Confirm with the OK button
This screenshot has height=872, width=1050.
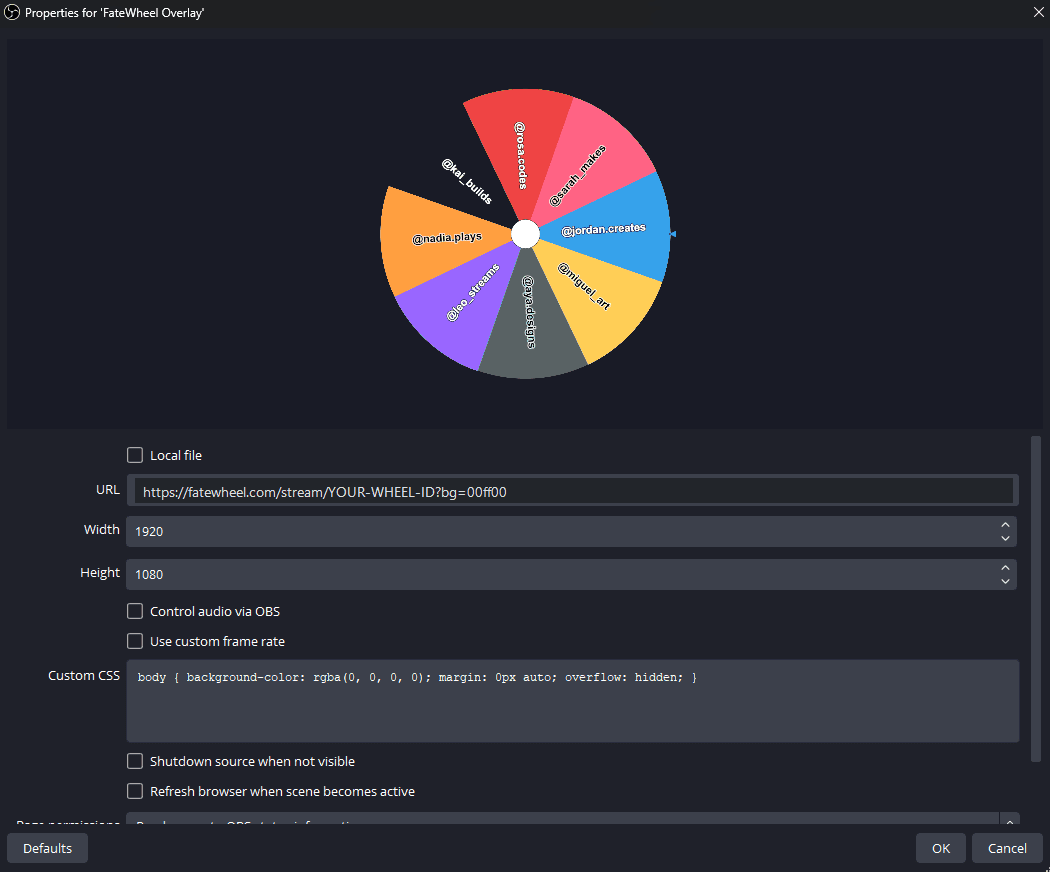pos(941,849)
